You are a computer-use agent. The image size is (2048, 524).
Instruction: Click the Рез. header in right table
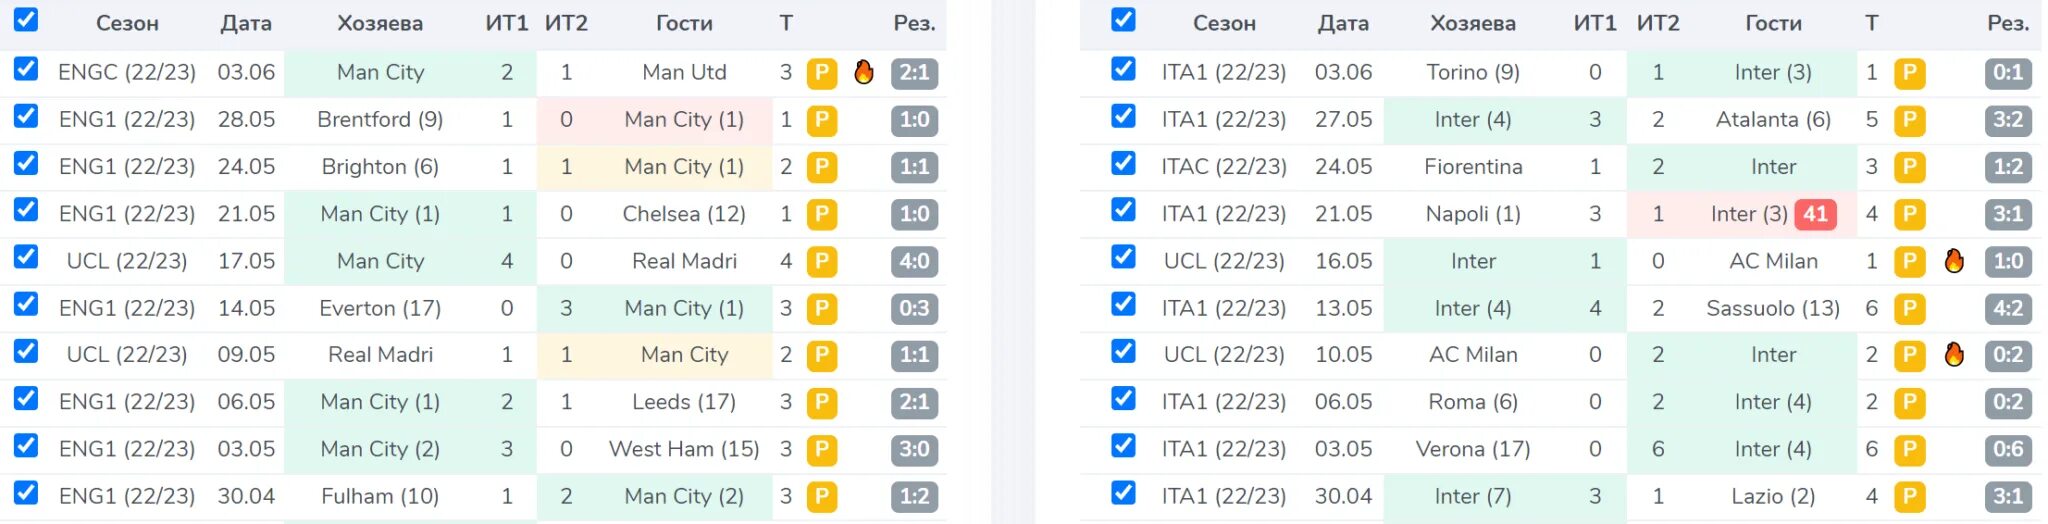pos(2008,23)
